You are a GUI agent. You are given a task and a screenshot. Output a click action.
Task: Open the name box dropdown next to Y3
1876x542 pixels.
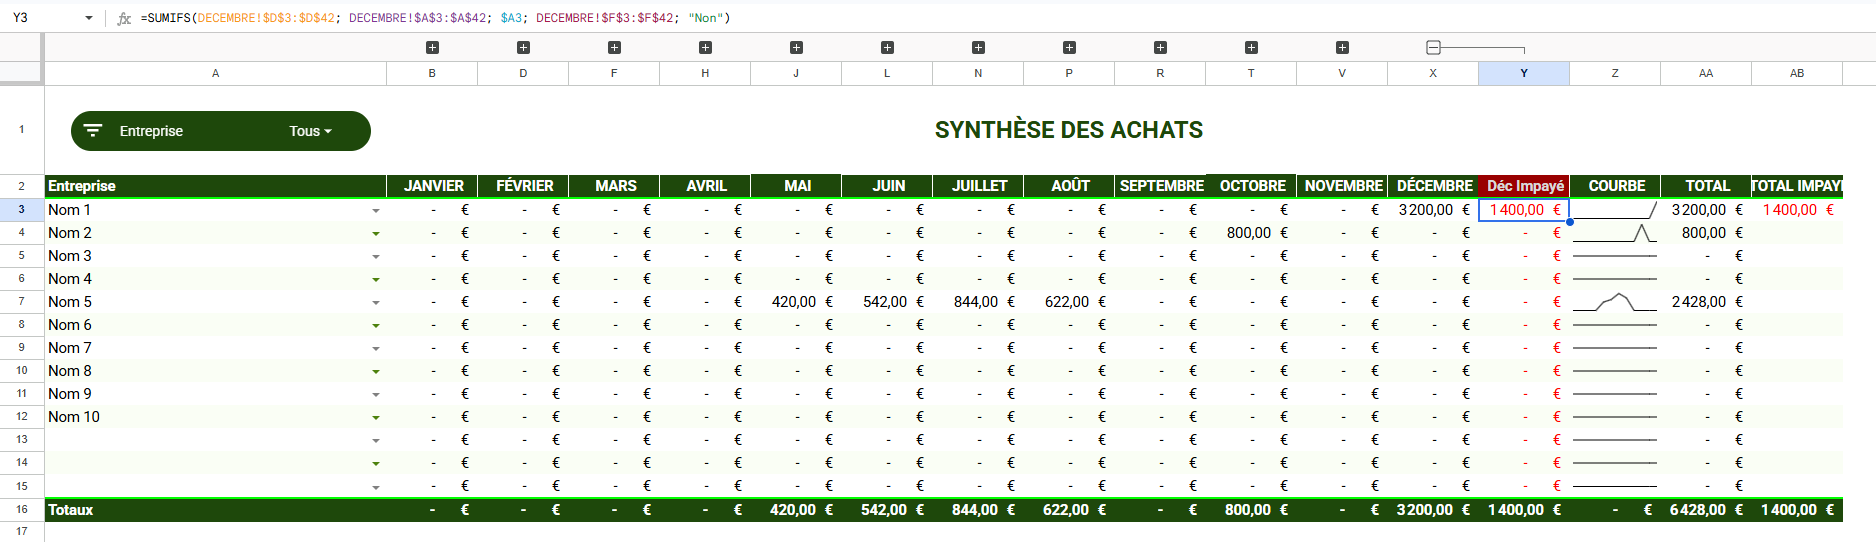[89, 18]
